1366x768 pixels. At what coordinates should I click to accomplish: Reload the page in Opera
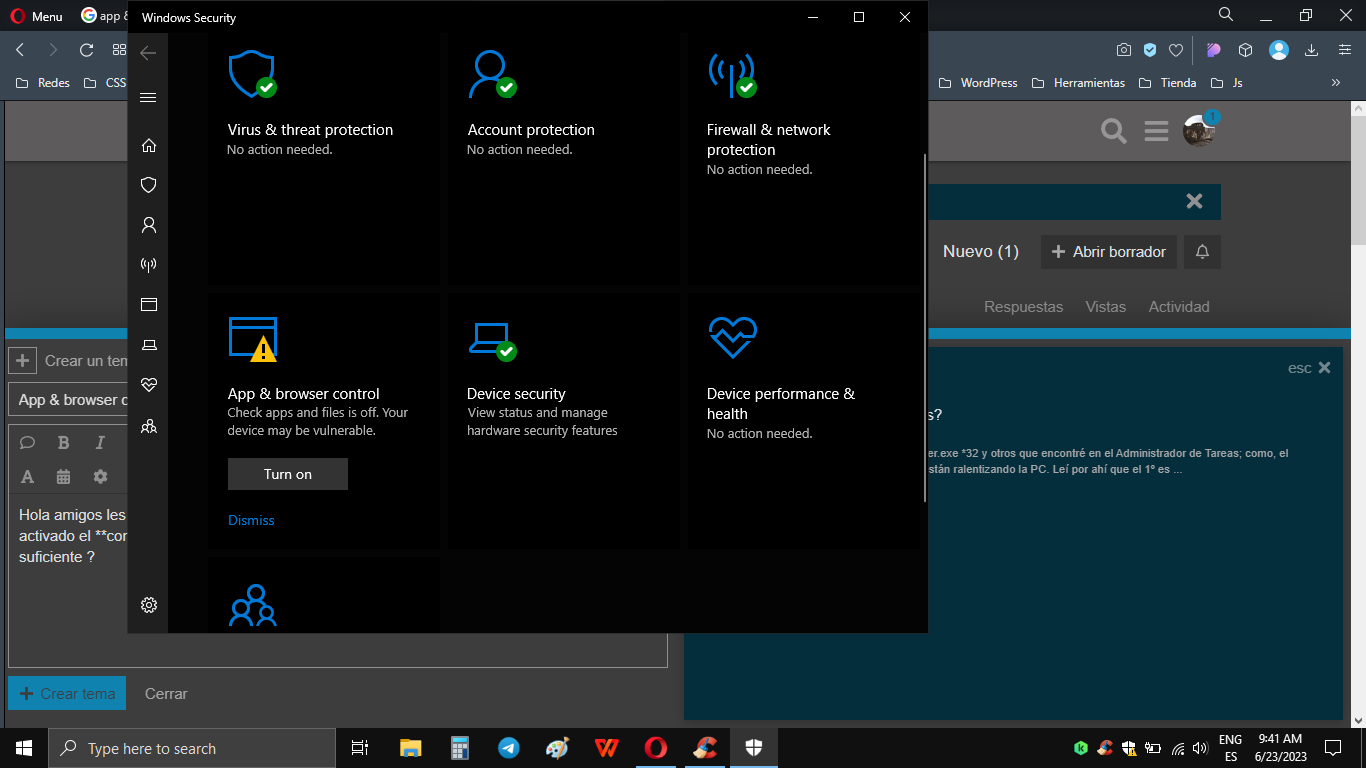(86, 50)
